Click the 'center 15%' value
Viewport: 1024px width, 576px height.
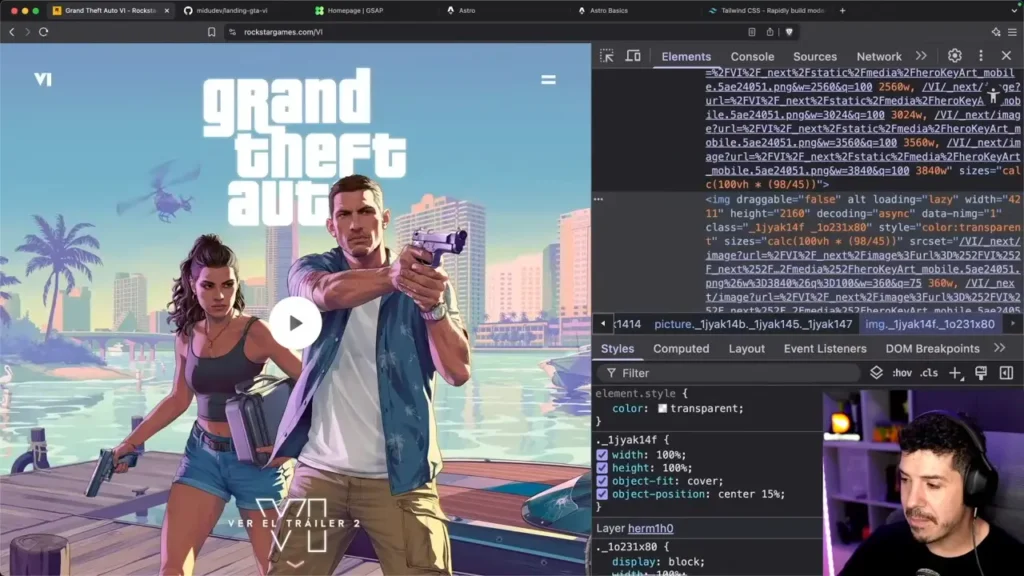coord(748,494)
